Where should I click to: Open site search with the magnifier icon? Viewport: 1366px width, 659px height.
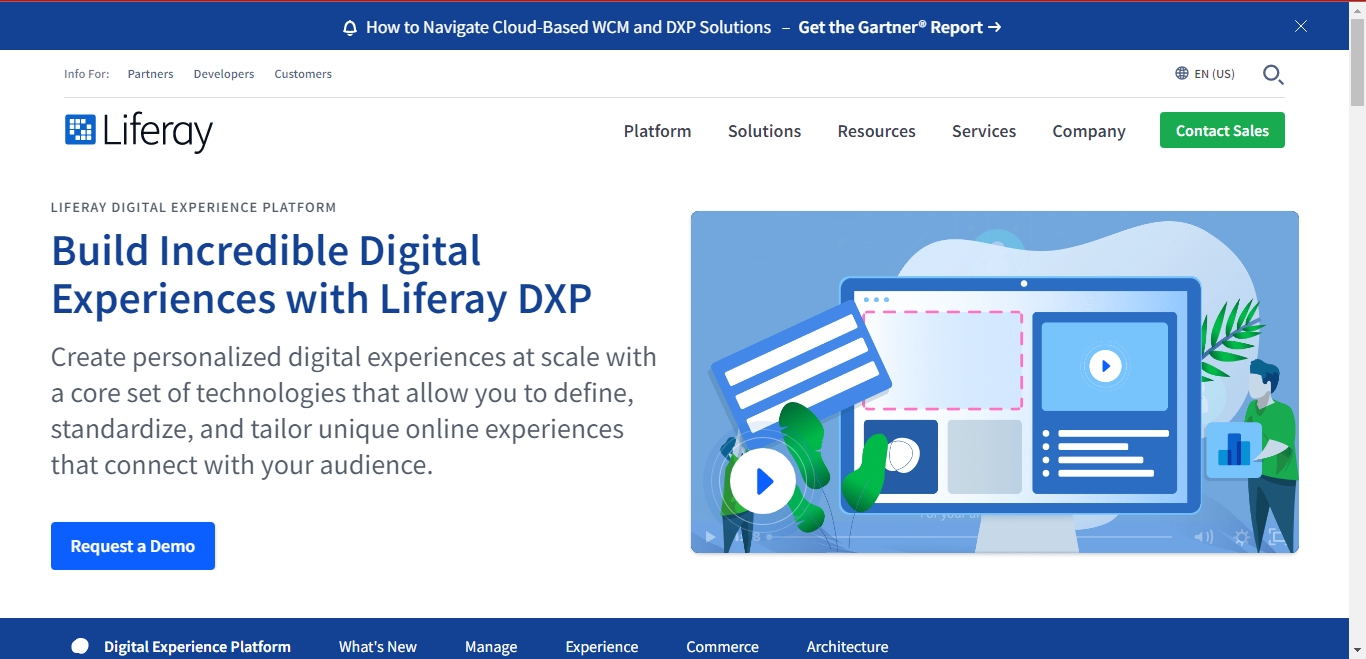click(x=1272, y=74)
